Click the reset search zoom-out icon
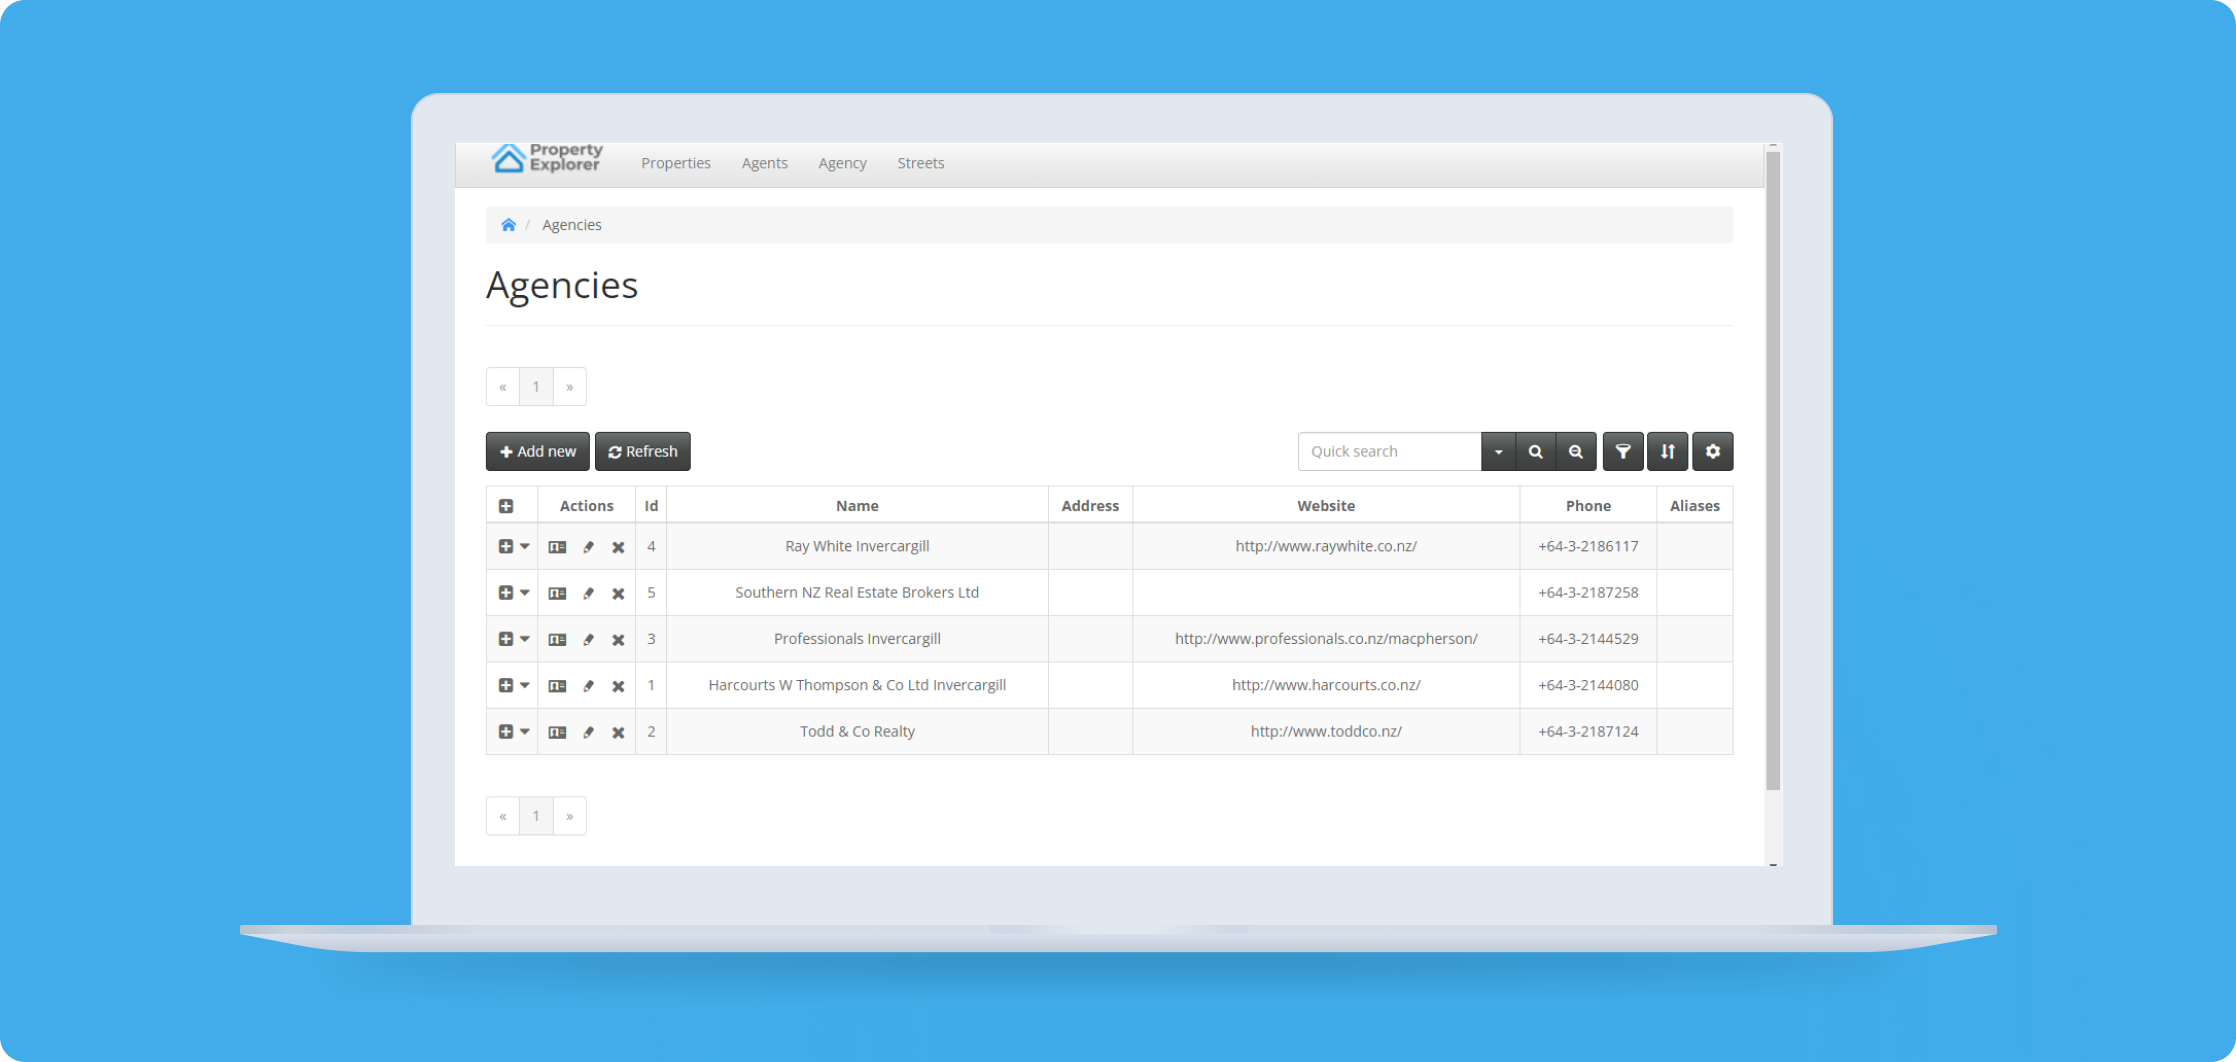Viewport: 2236px width, 1062px height. 1576,451
